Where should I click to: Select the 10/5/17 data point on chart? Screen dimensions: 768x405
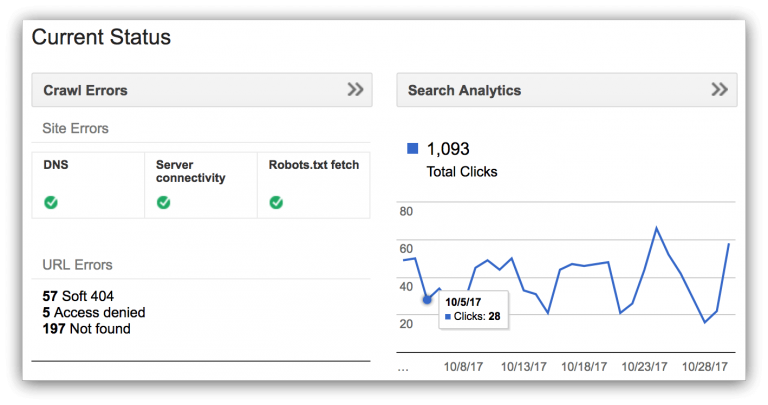[x=427, y=299]
